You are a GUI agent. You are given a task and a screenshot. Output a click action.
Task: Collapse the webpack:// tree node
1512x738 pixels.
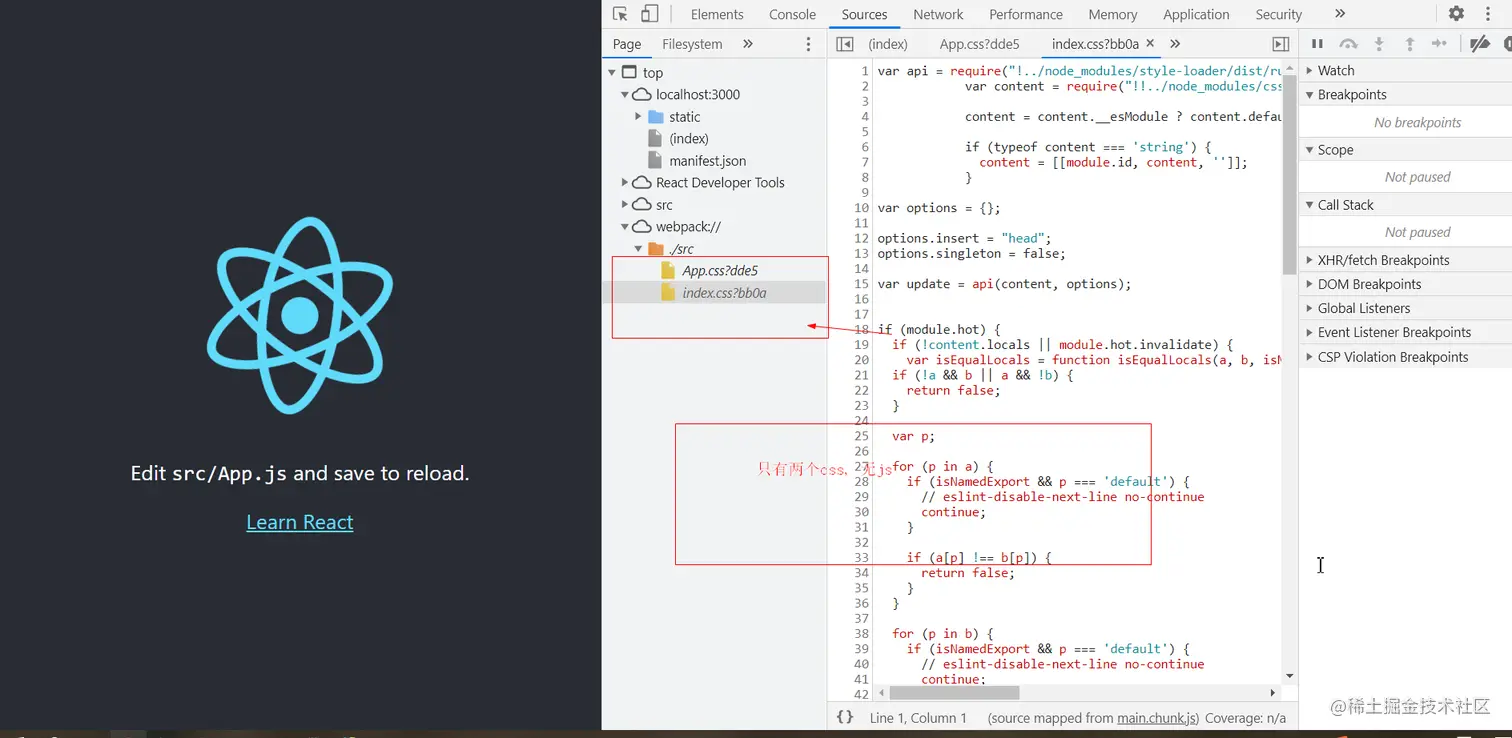(x=625, y=227)
